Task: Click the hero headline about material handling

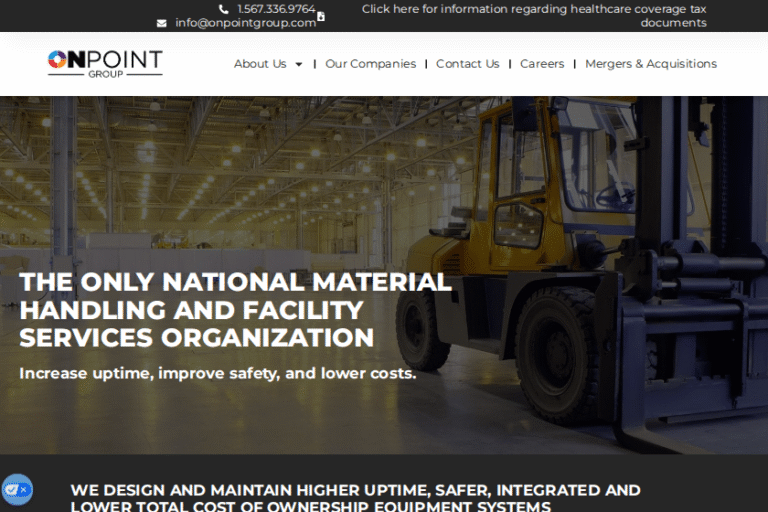Action: [235, 310]
